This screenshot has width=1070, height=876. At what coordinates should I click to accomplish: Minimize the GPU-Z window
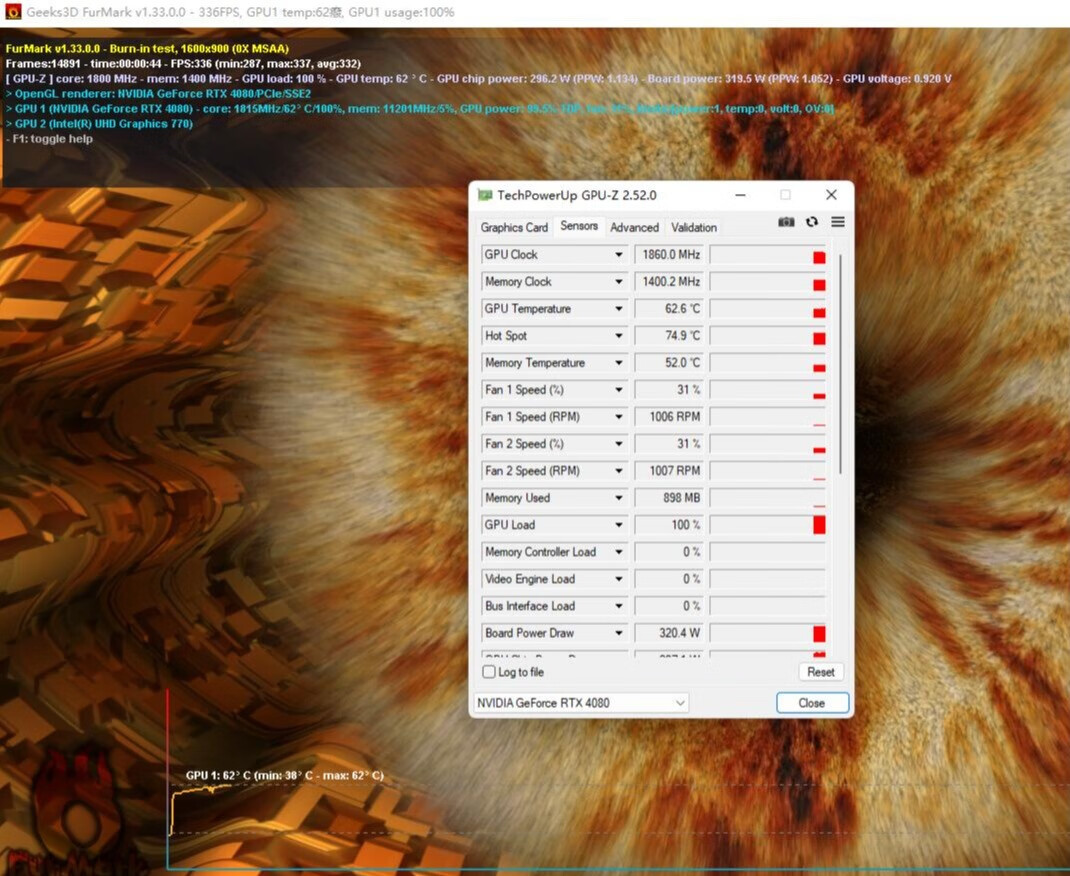coord(740,195)
